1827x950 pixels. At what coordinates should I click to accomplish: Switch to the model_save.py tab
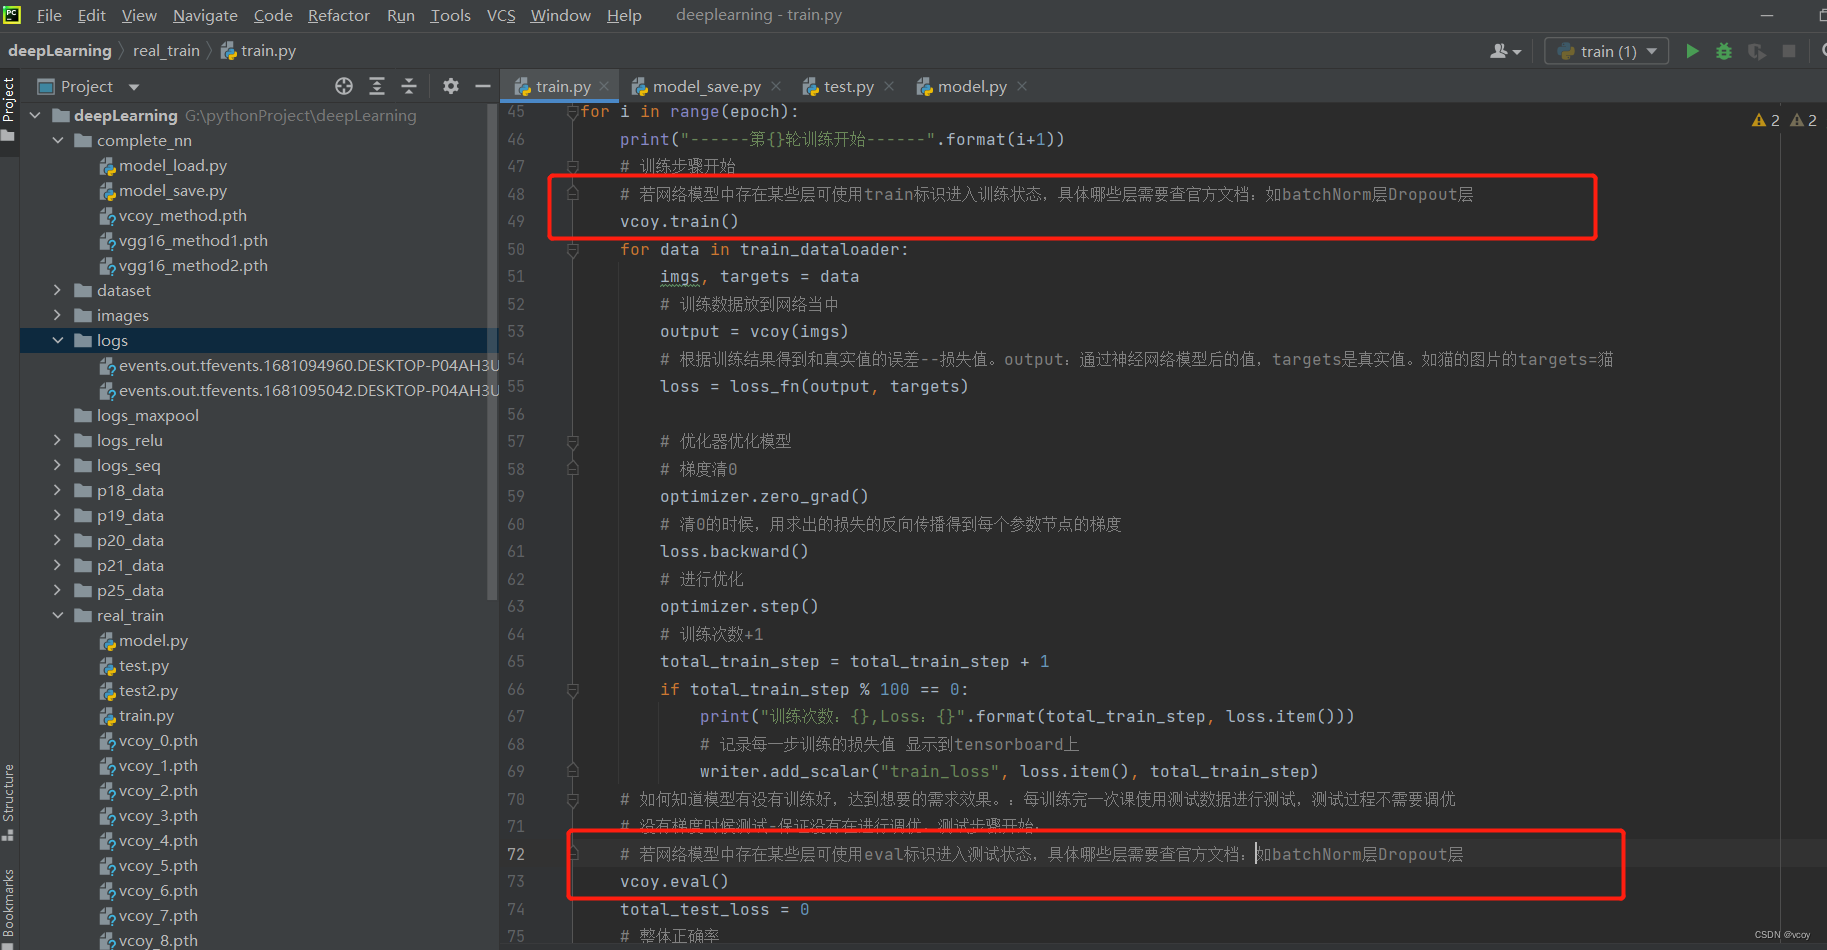coord(706,86)
